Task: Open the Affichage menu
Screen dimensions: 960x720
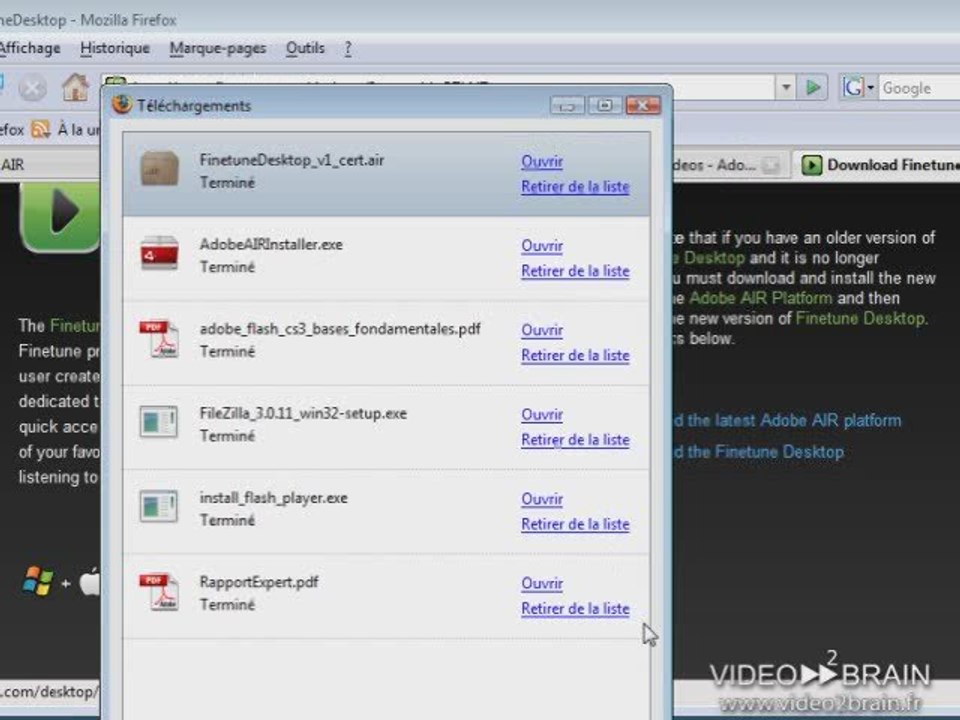Action: tap(29, 48)
